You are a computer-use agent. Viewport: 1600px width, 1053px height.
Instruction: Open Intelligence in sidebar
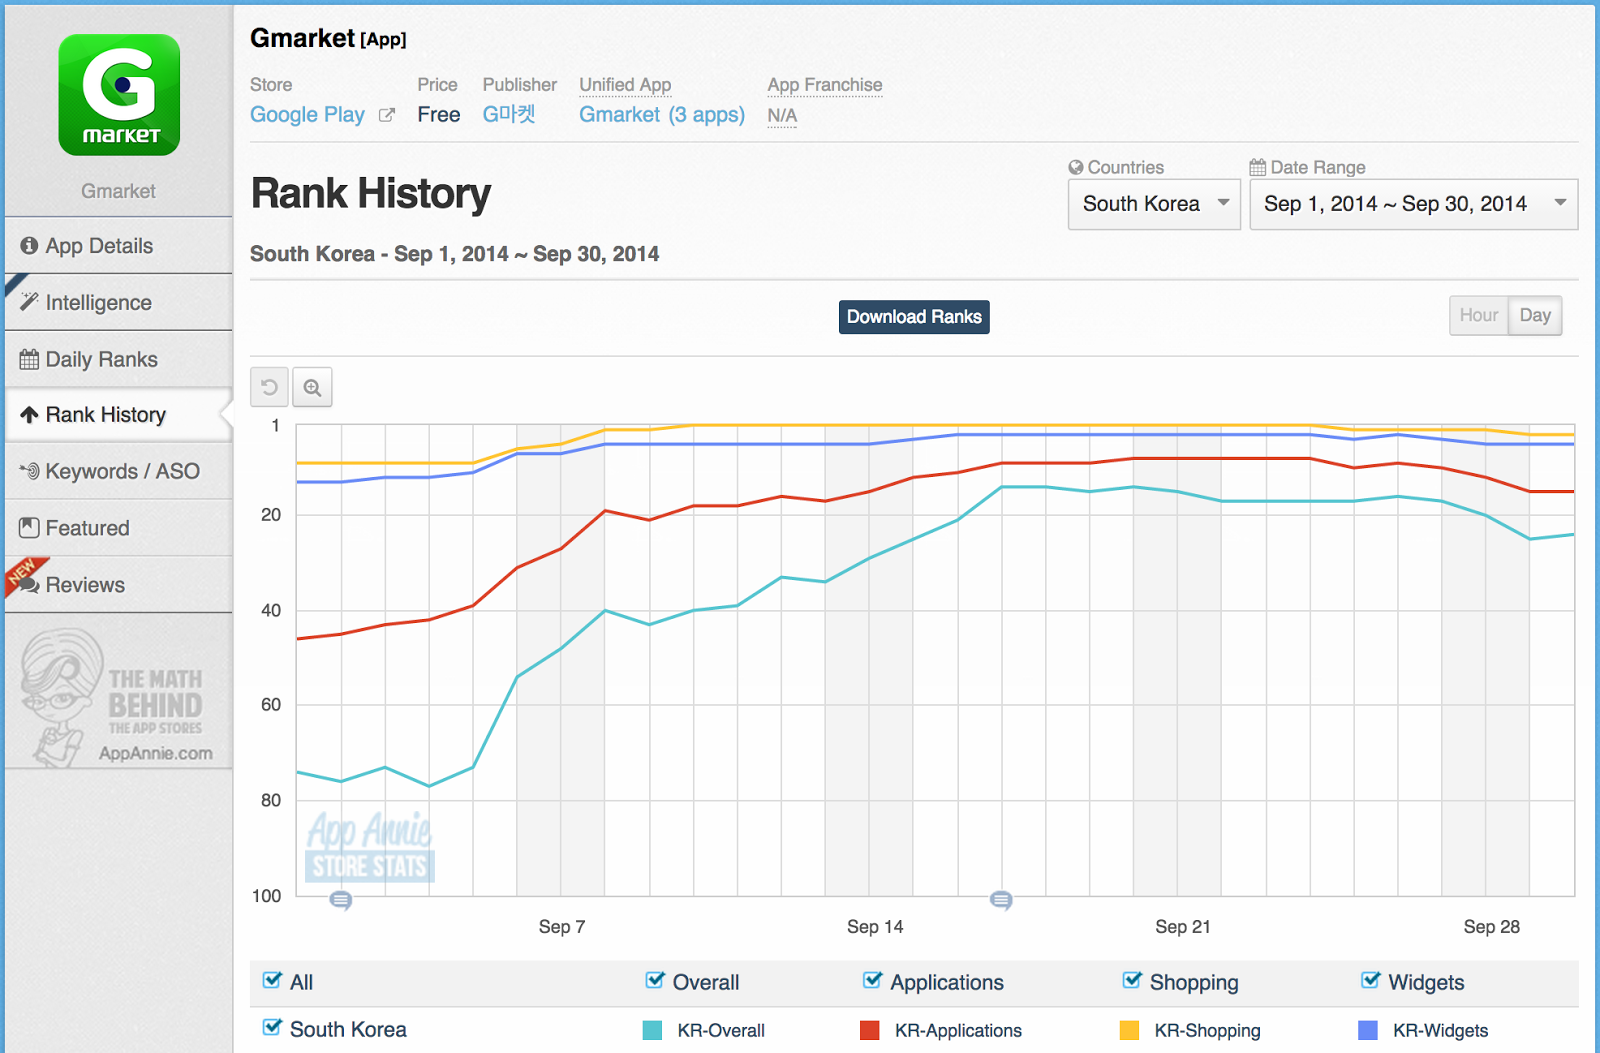(119, 302)
